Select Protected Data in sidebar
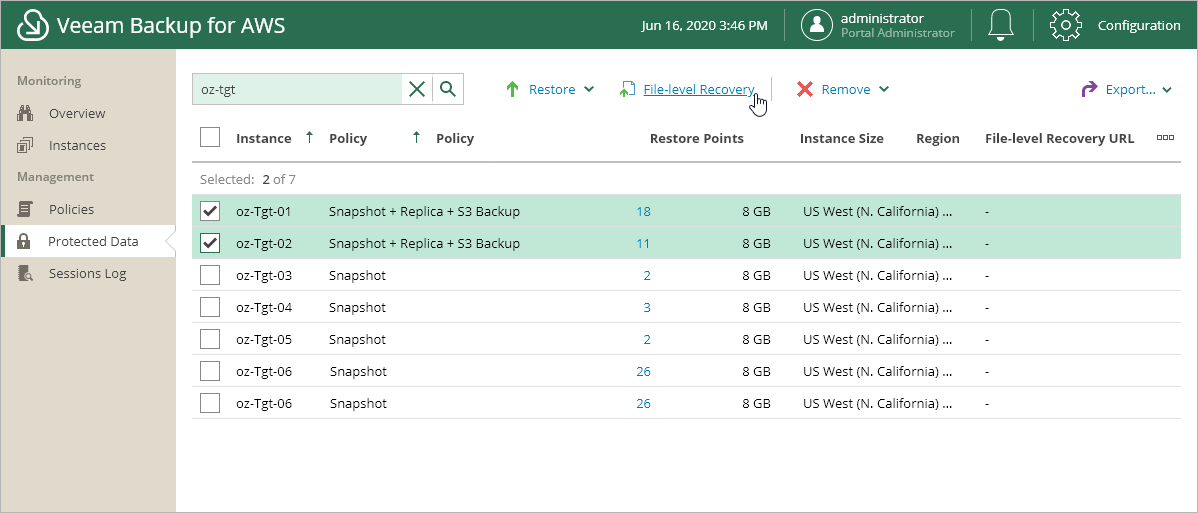The image size is (1198, 513). click(93, 242)
